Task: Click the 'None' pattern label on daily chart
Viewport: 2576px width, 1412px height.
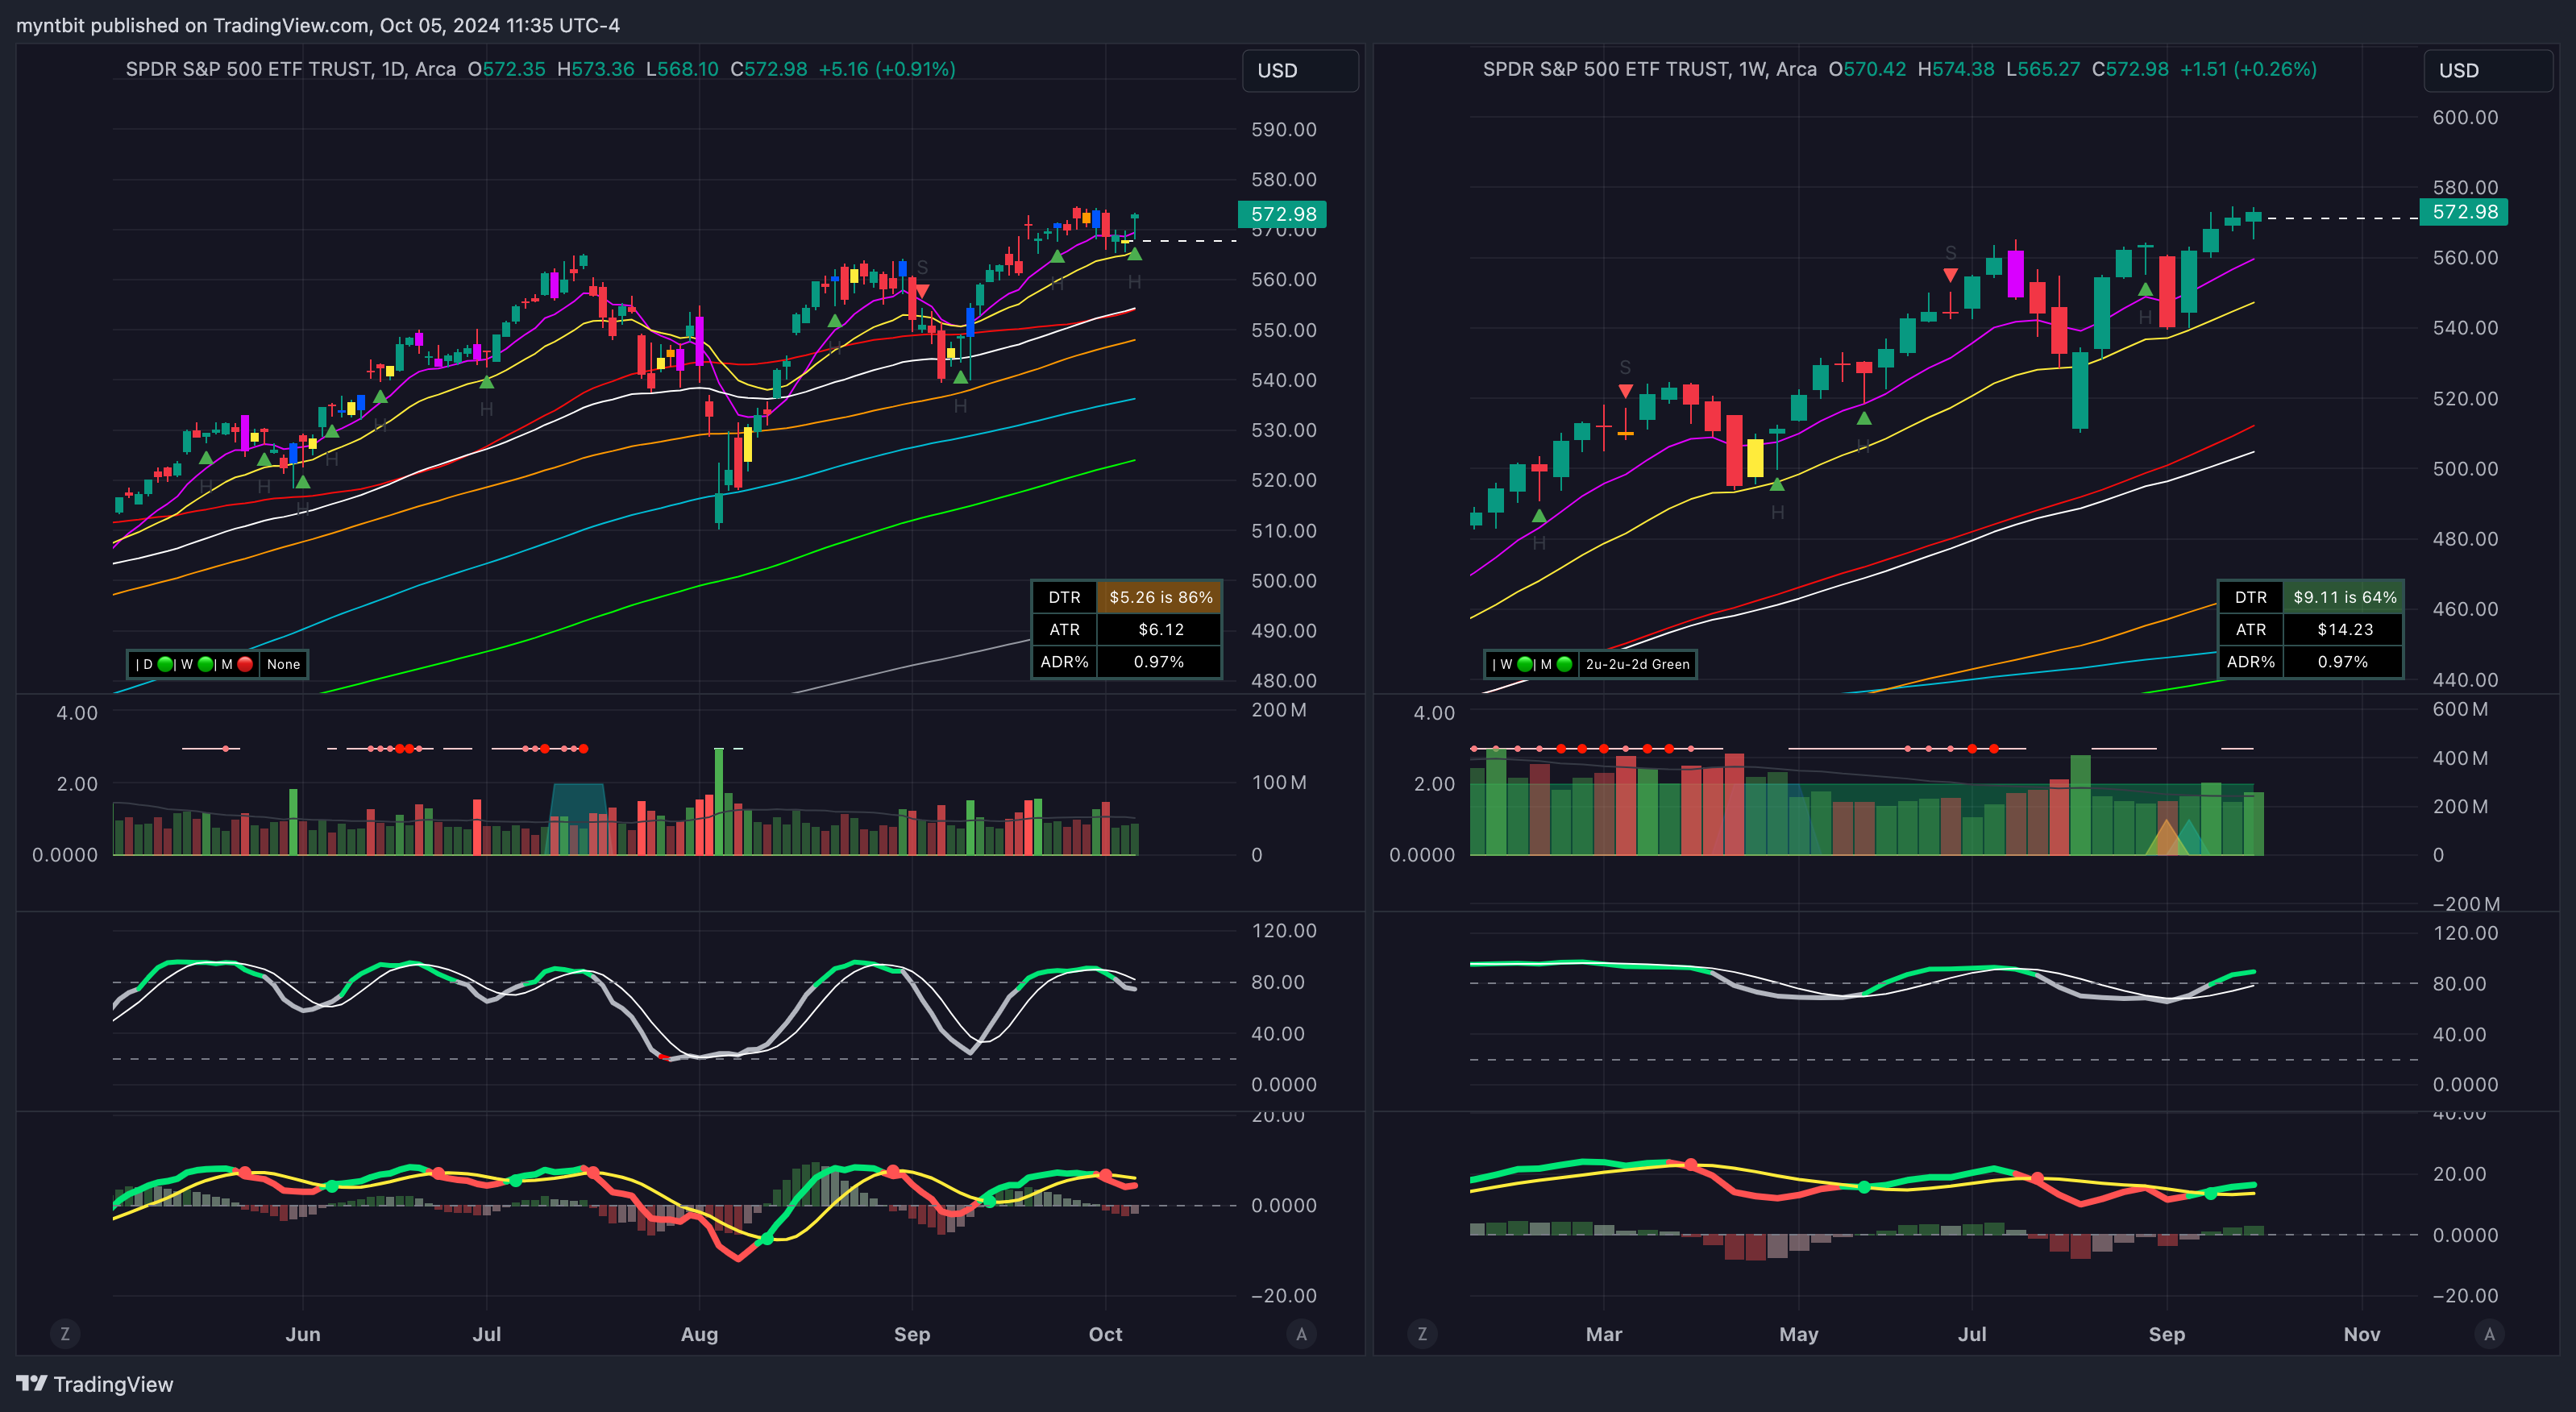Action: pos(283,664)
